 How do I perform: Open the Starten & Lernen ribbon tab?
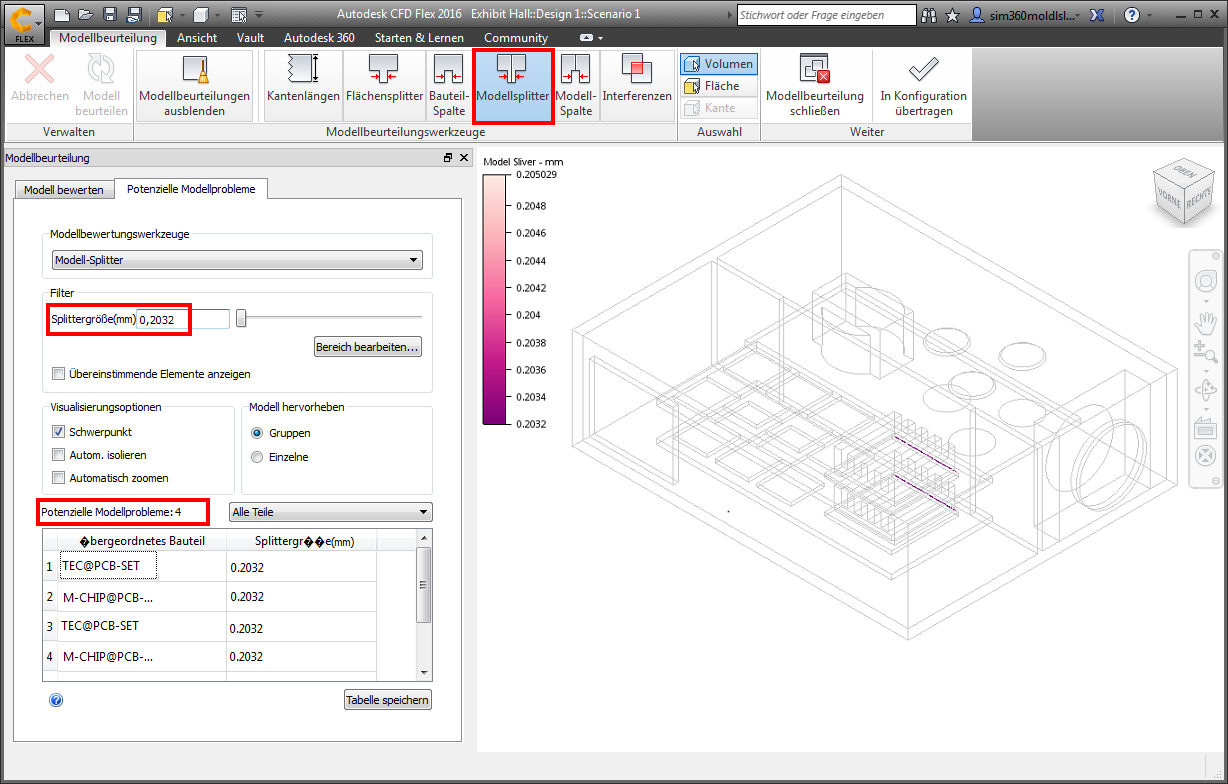[419, 37]
